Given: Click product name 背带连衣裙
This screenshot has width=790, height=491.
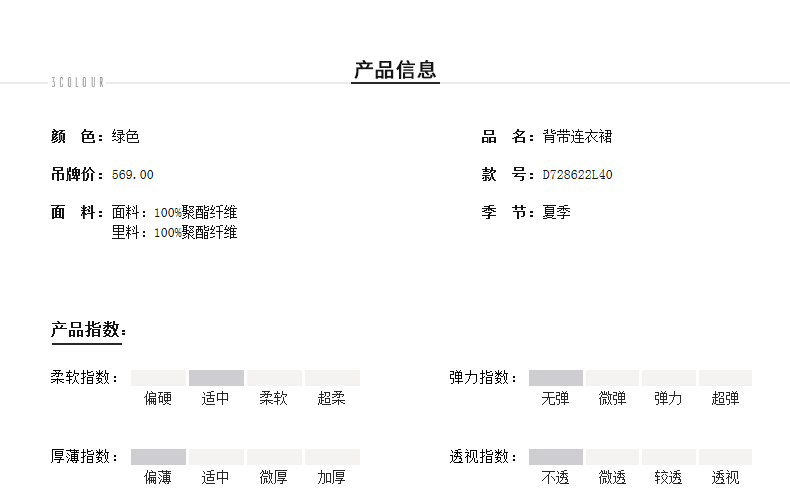Looking at the screenshot, I should 577,136.
